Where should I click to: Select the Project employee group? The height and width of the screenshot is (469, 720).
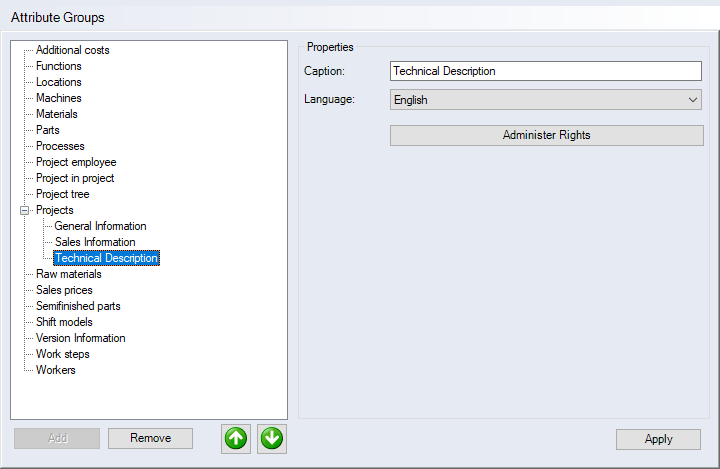pos(76,162)
